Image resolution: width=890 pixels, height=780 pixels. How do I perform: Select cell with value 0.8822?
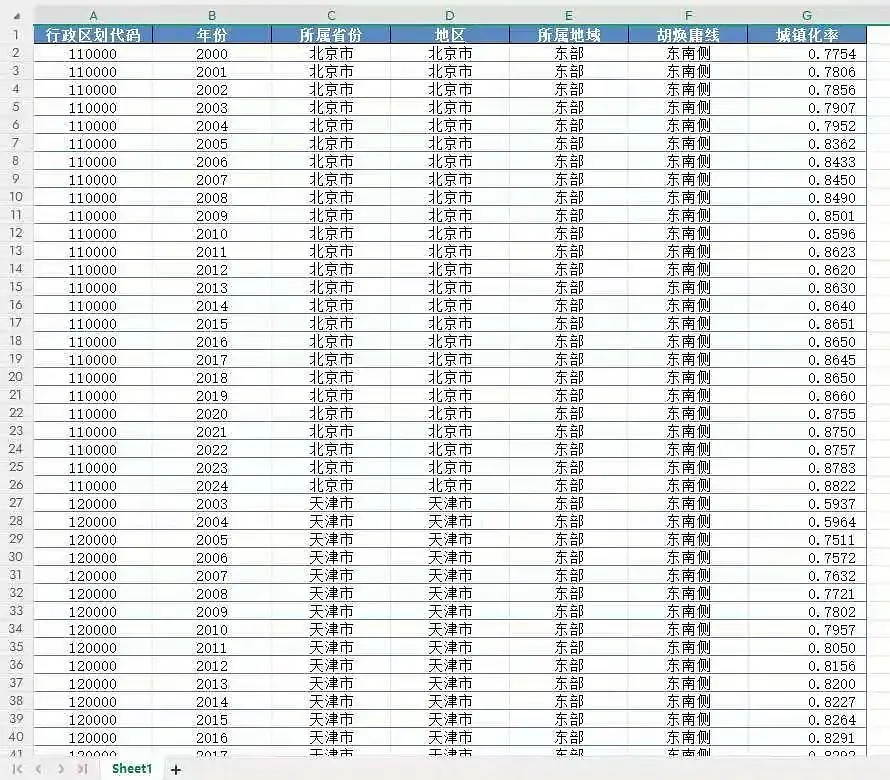click(807, 486)
